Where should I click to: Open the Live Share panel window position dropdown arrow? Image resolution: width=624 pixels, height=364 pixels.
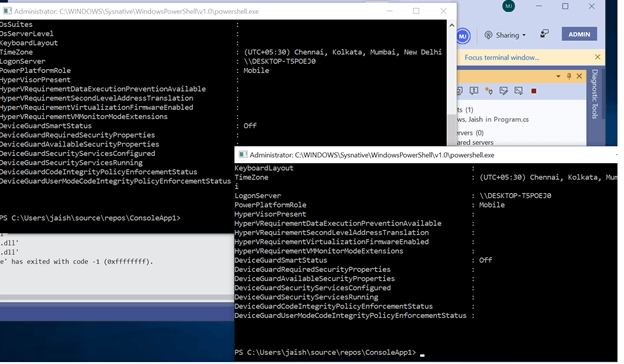pos(558,76)
